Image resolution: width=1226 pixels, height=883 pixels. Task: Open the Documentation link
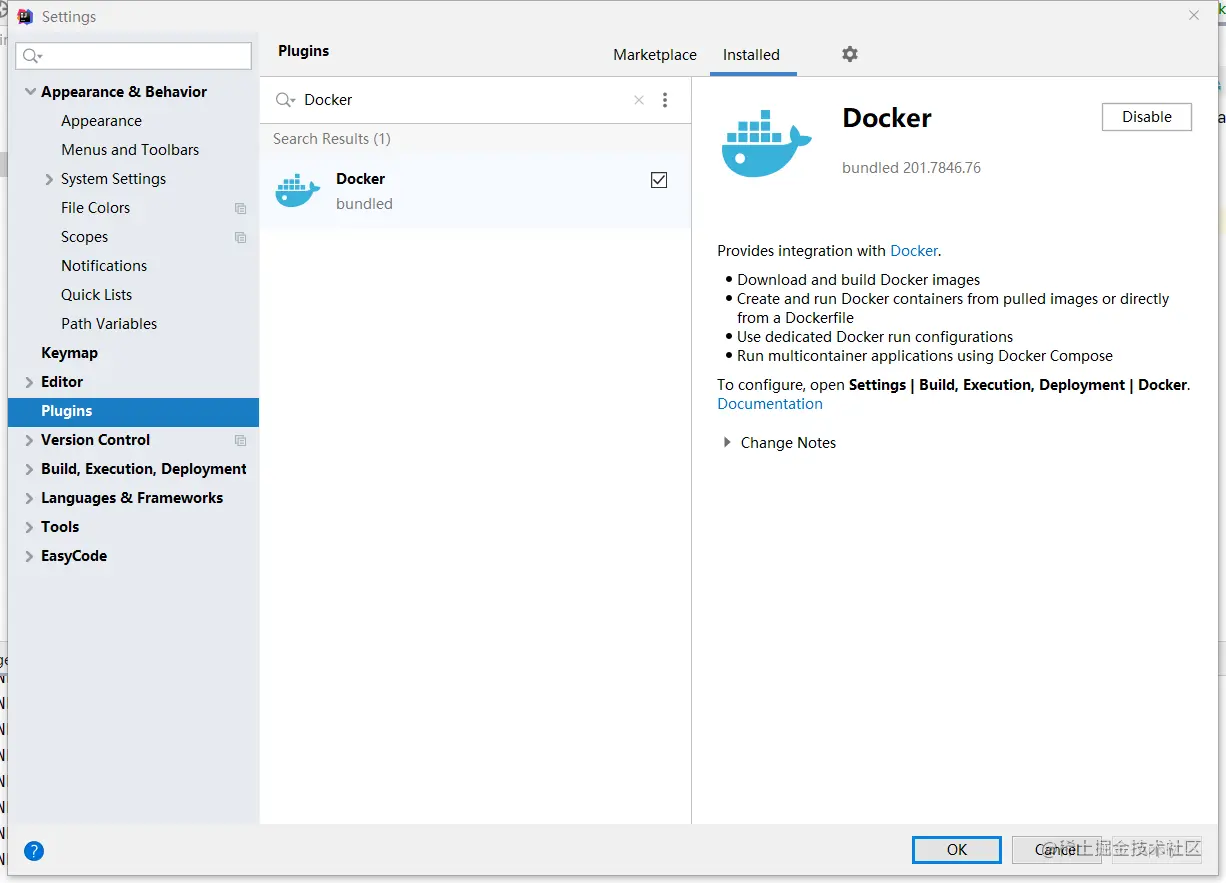pos(770,404)
